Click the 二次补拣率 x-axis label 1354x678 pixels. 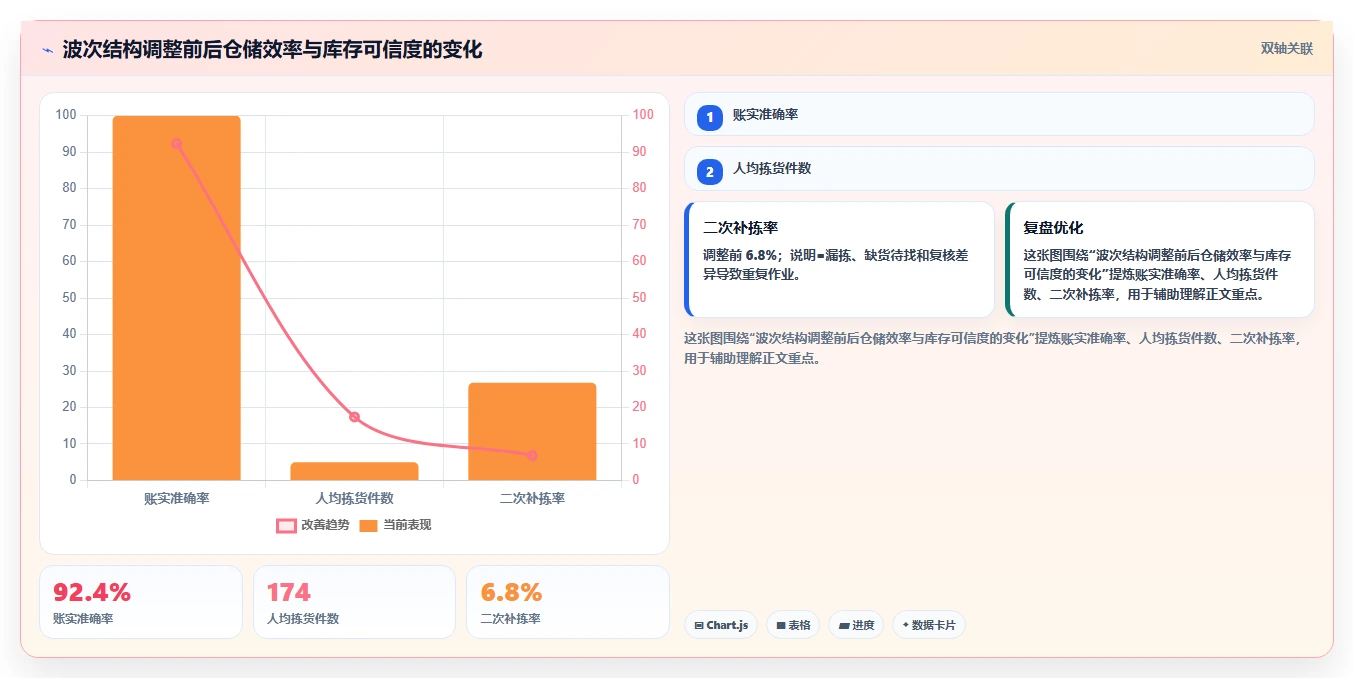[x=532, y=498]
